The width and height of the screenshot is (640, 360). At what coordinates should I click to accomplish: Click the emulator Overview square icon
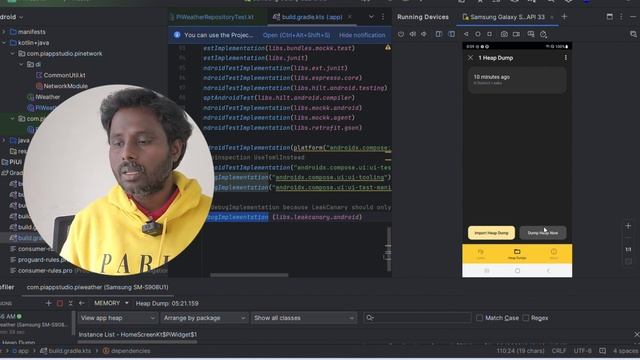(x=489, y=34)
